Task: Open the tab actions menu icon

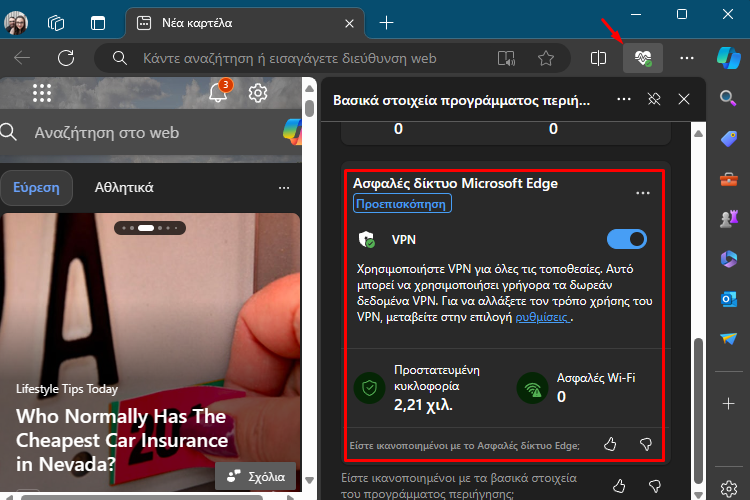Action: pyautogui.click(x=98, y=23)
